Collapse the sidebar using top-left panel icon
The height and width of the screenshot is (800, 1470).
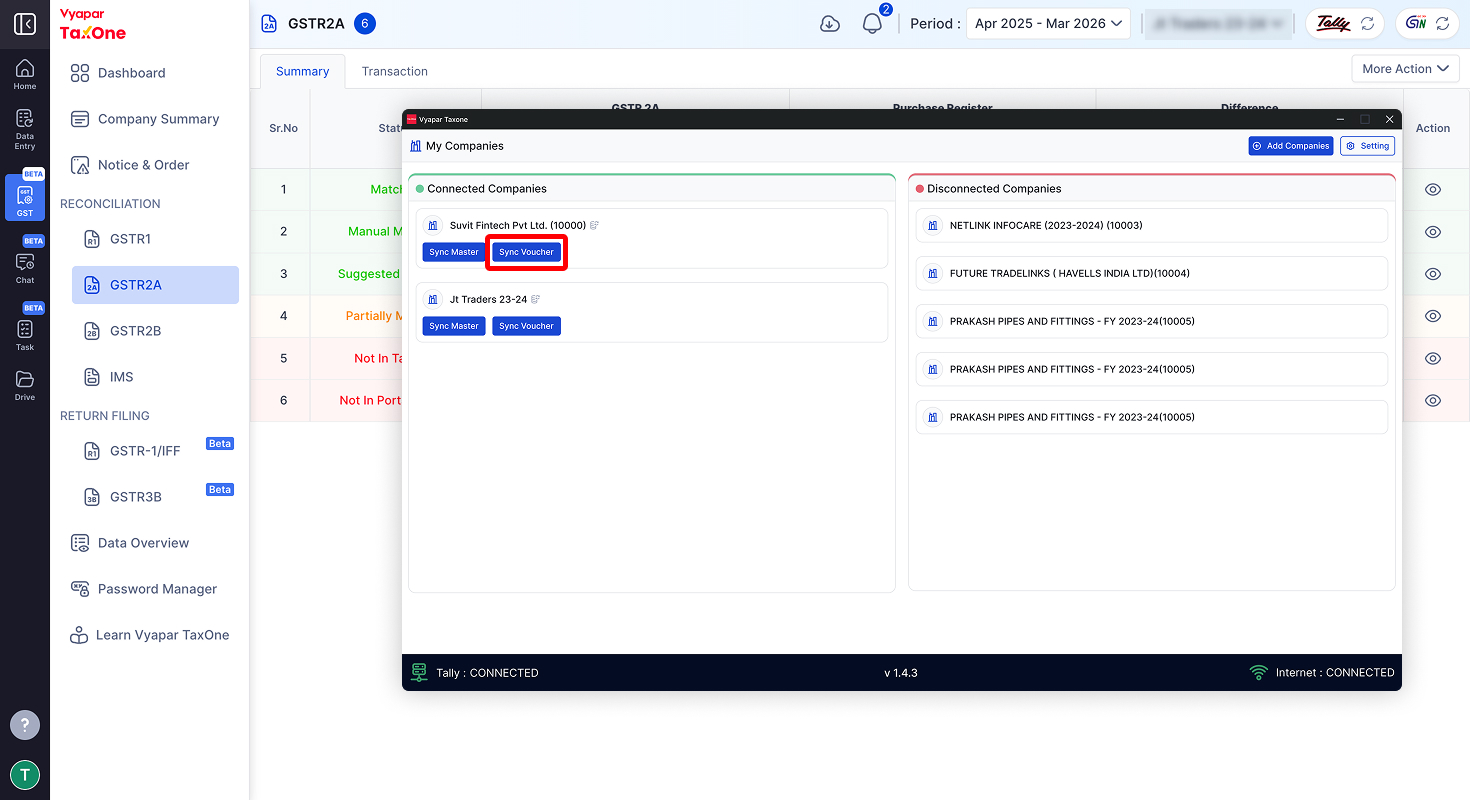[25, 24]
